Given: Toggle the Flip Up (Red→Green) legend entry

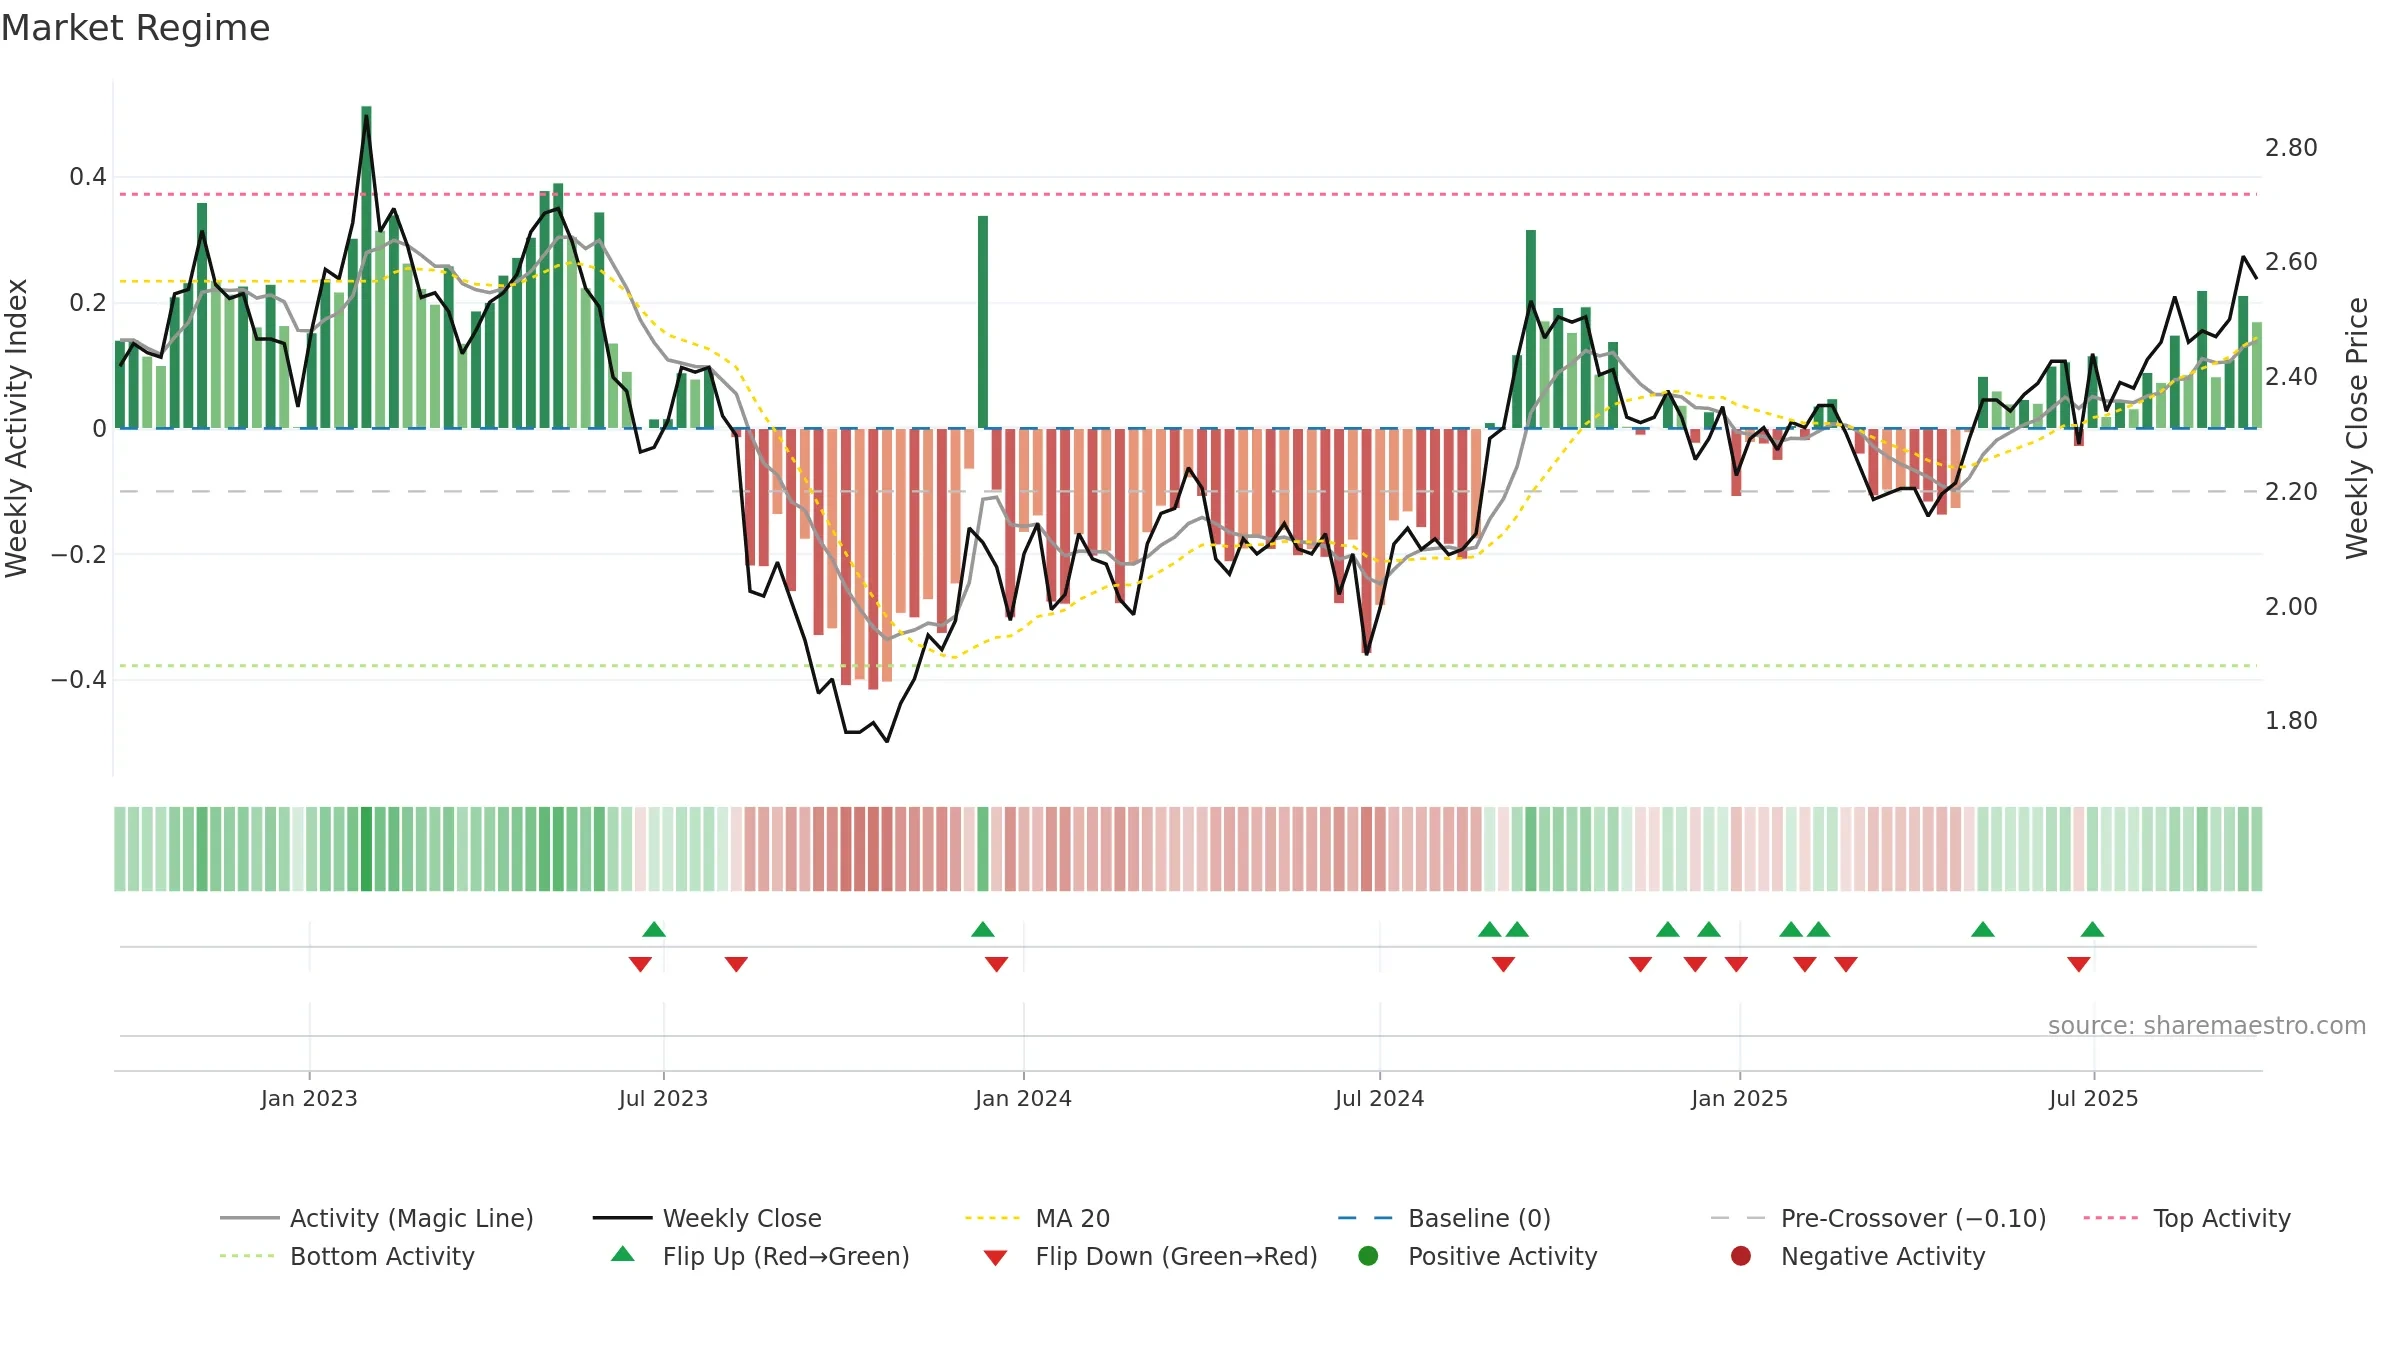Looking at the screenshot, I should tap(760, 1256).
